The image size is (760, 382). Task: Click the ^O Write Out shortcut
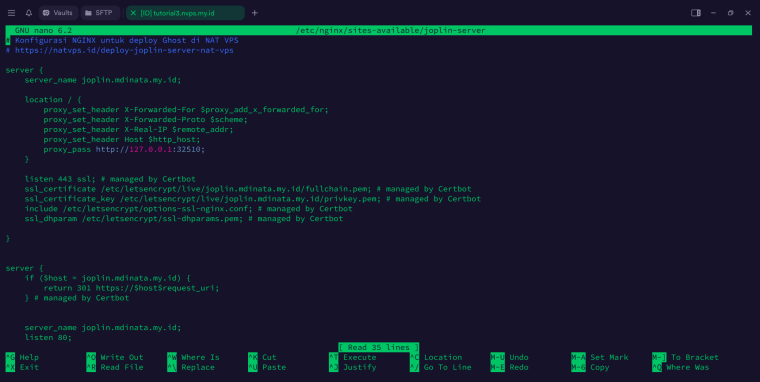pyautogui.click(x=115, y=357)
